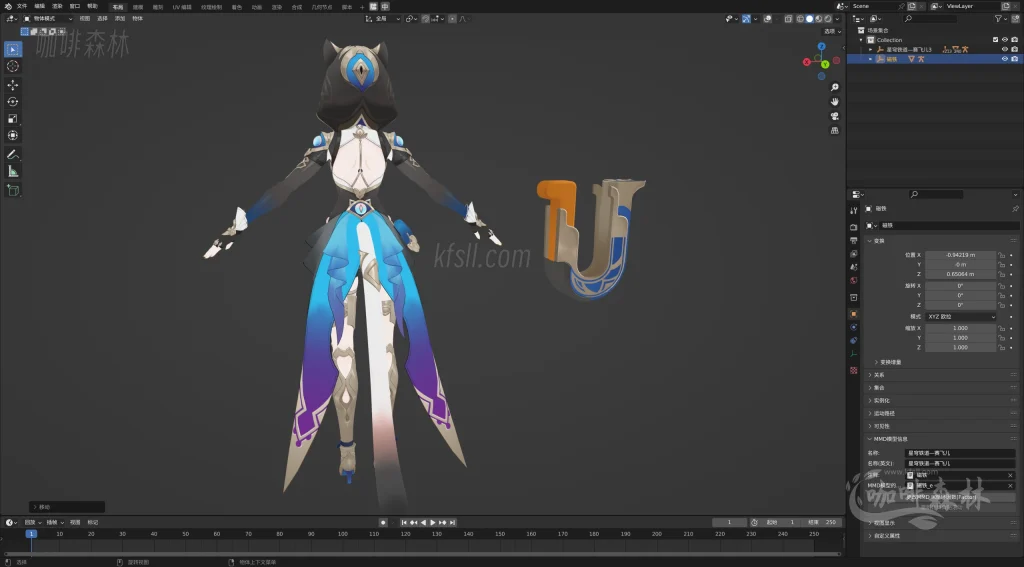
Task: Activate the combined Transform tool
Action: [12, 135]
